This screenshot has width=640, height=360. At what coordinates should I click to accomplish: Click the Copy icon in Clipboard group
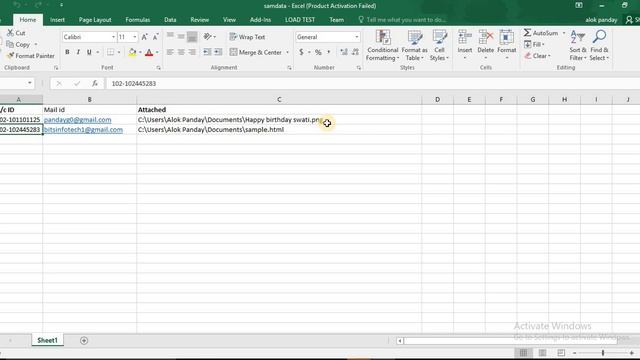[11, 44]
